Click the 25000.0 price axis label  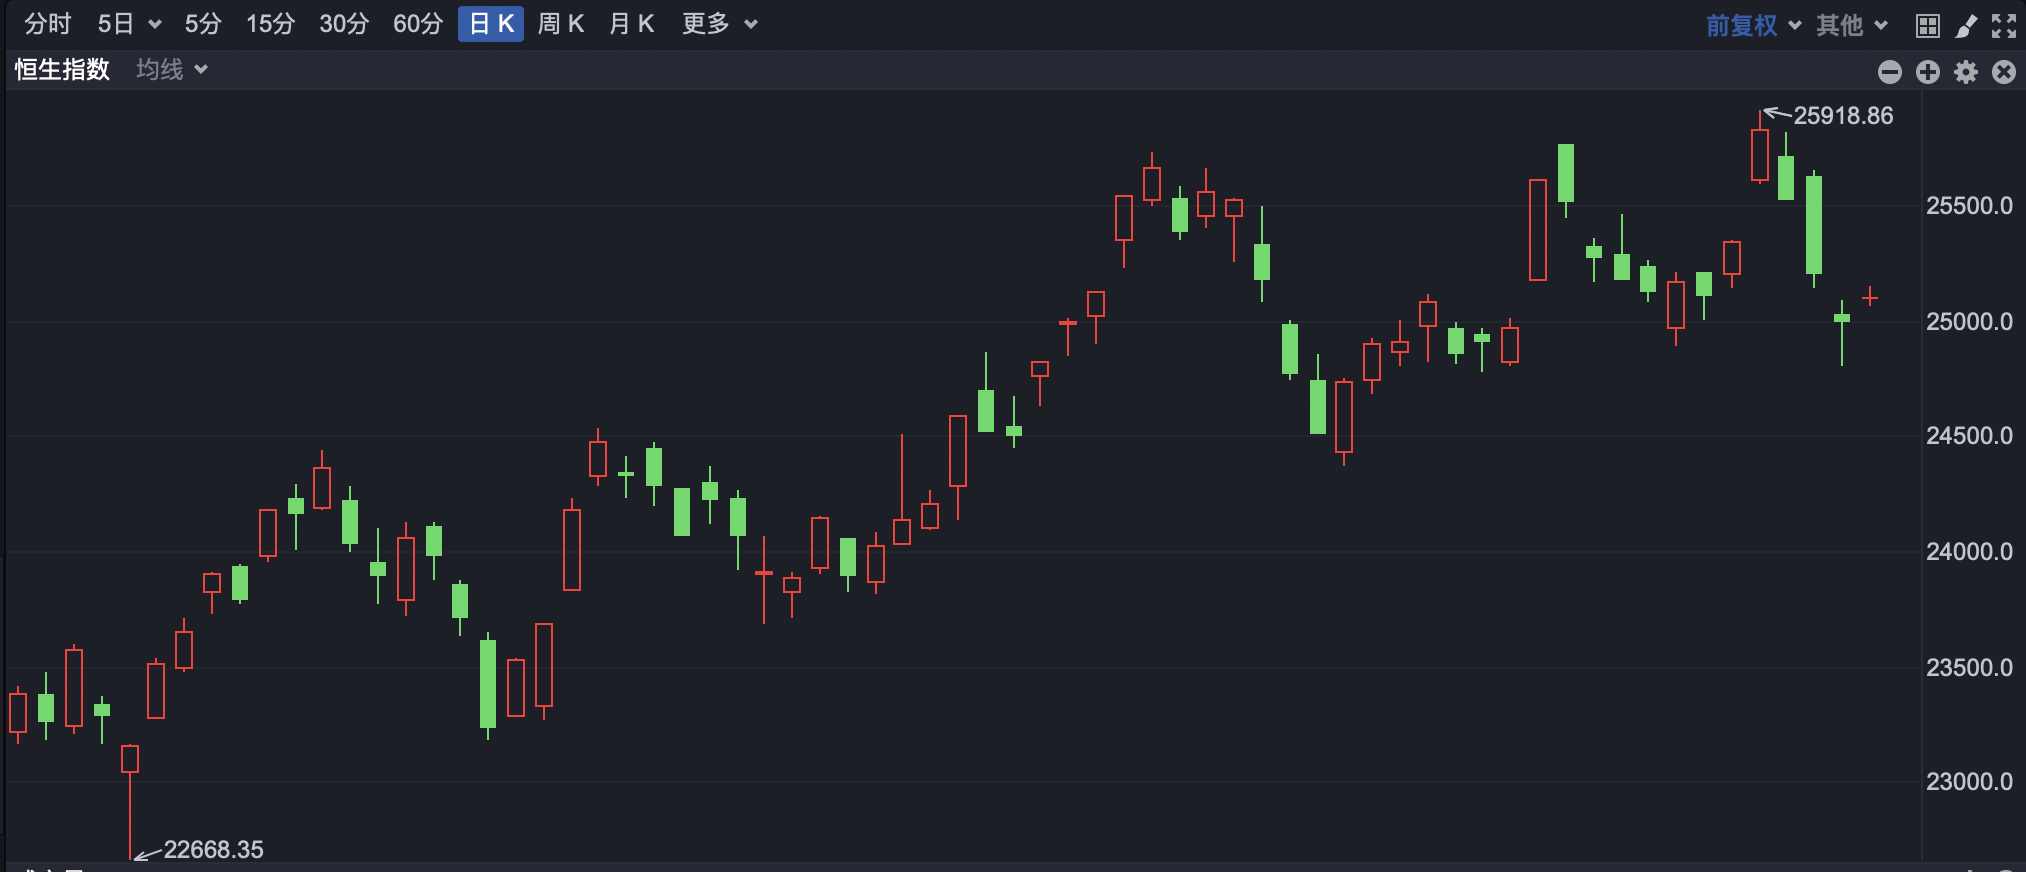click(x=1969, y=322)
